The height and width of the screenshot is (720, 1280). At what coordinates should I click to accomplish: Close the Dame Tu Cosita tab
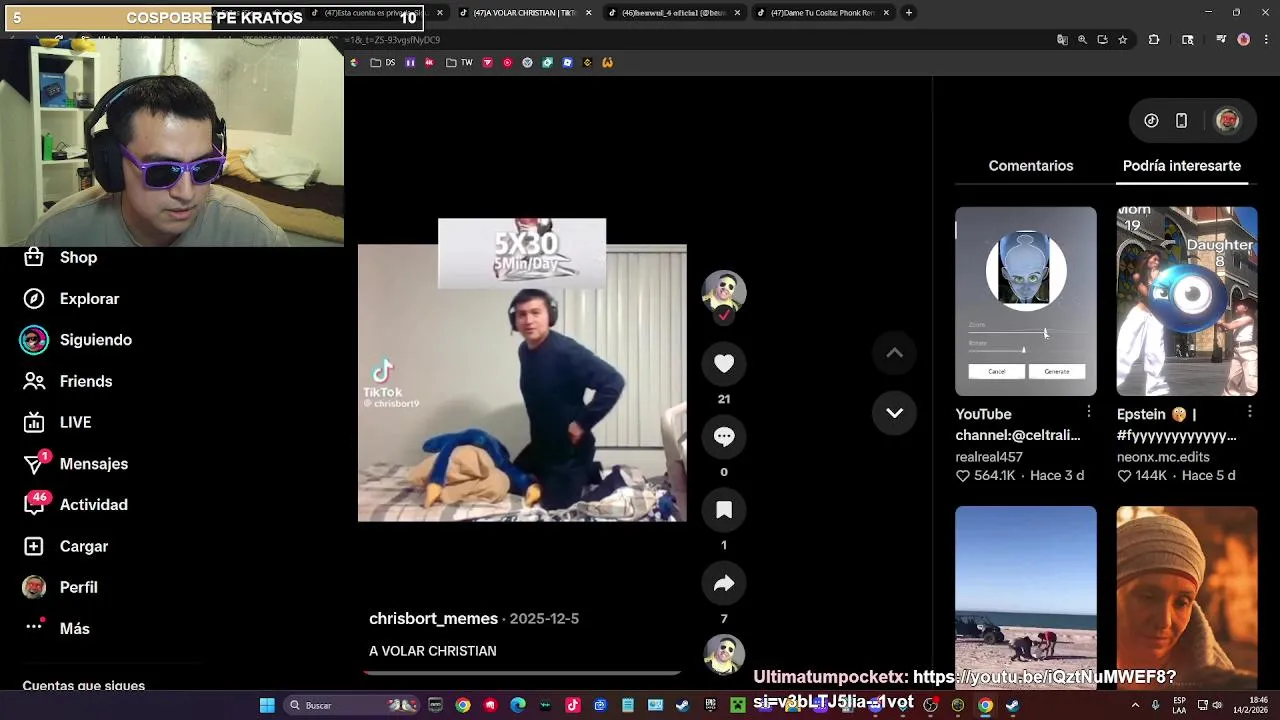pyautogui.click(x=885, y=13)
